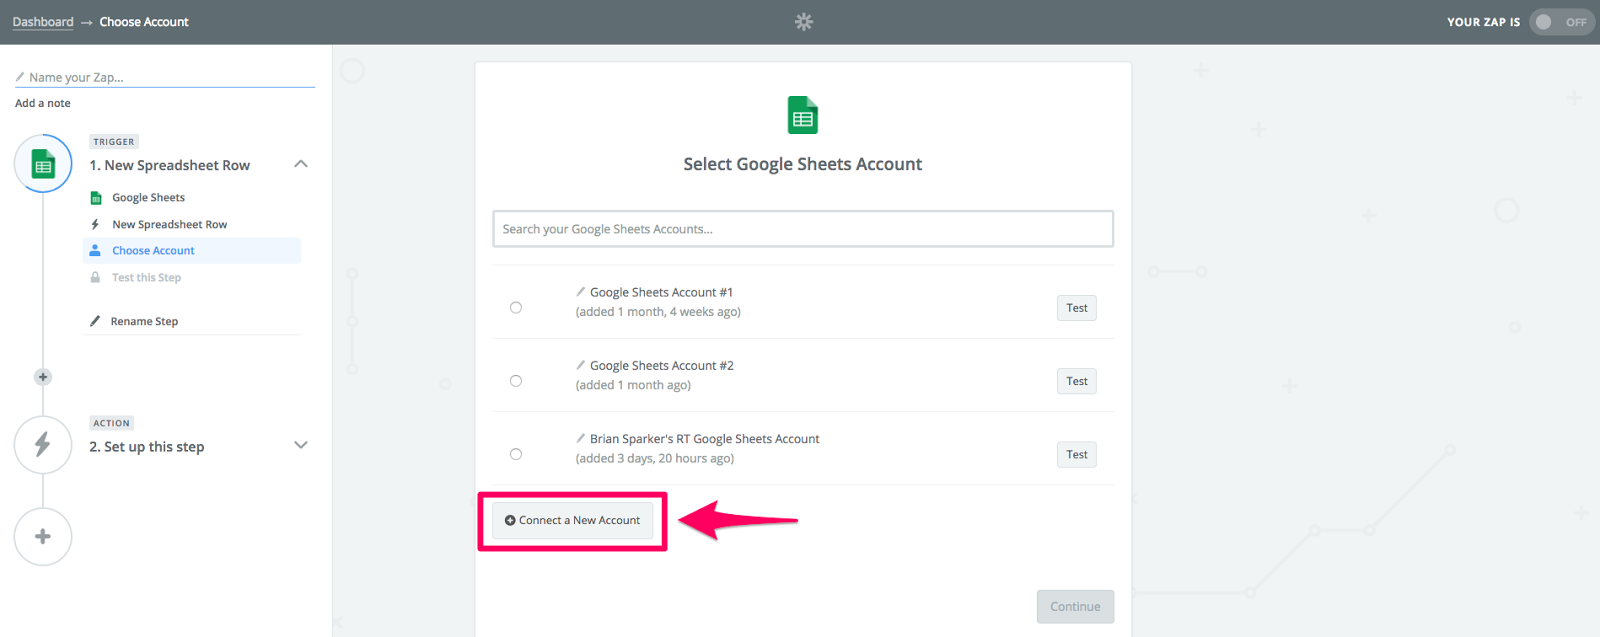Open the New Spreadsheet Row sidebar item

[x=170, y=224]
